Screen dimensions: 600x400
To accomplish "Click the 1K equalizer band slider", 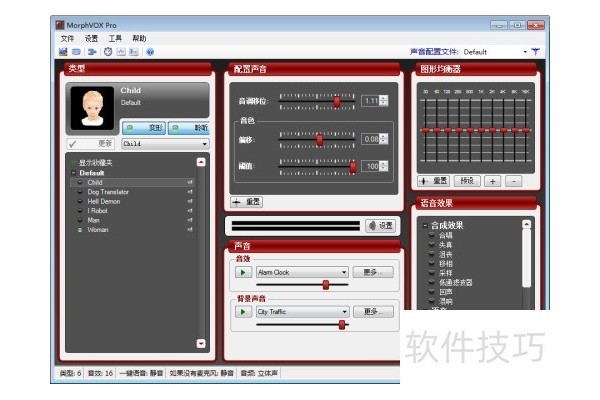I will (x=481, y=130).
